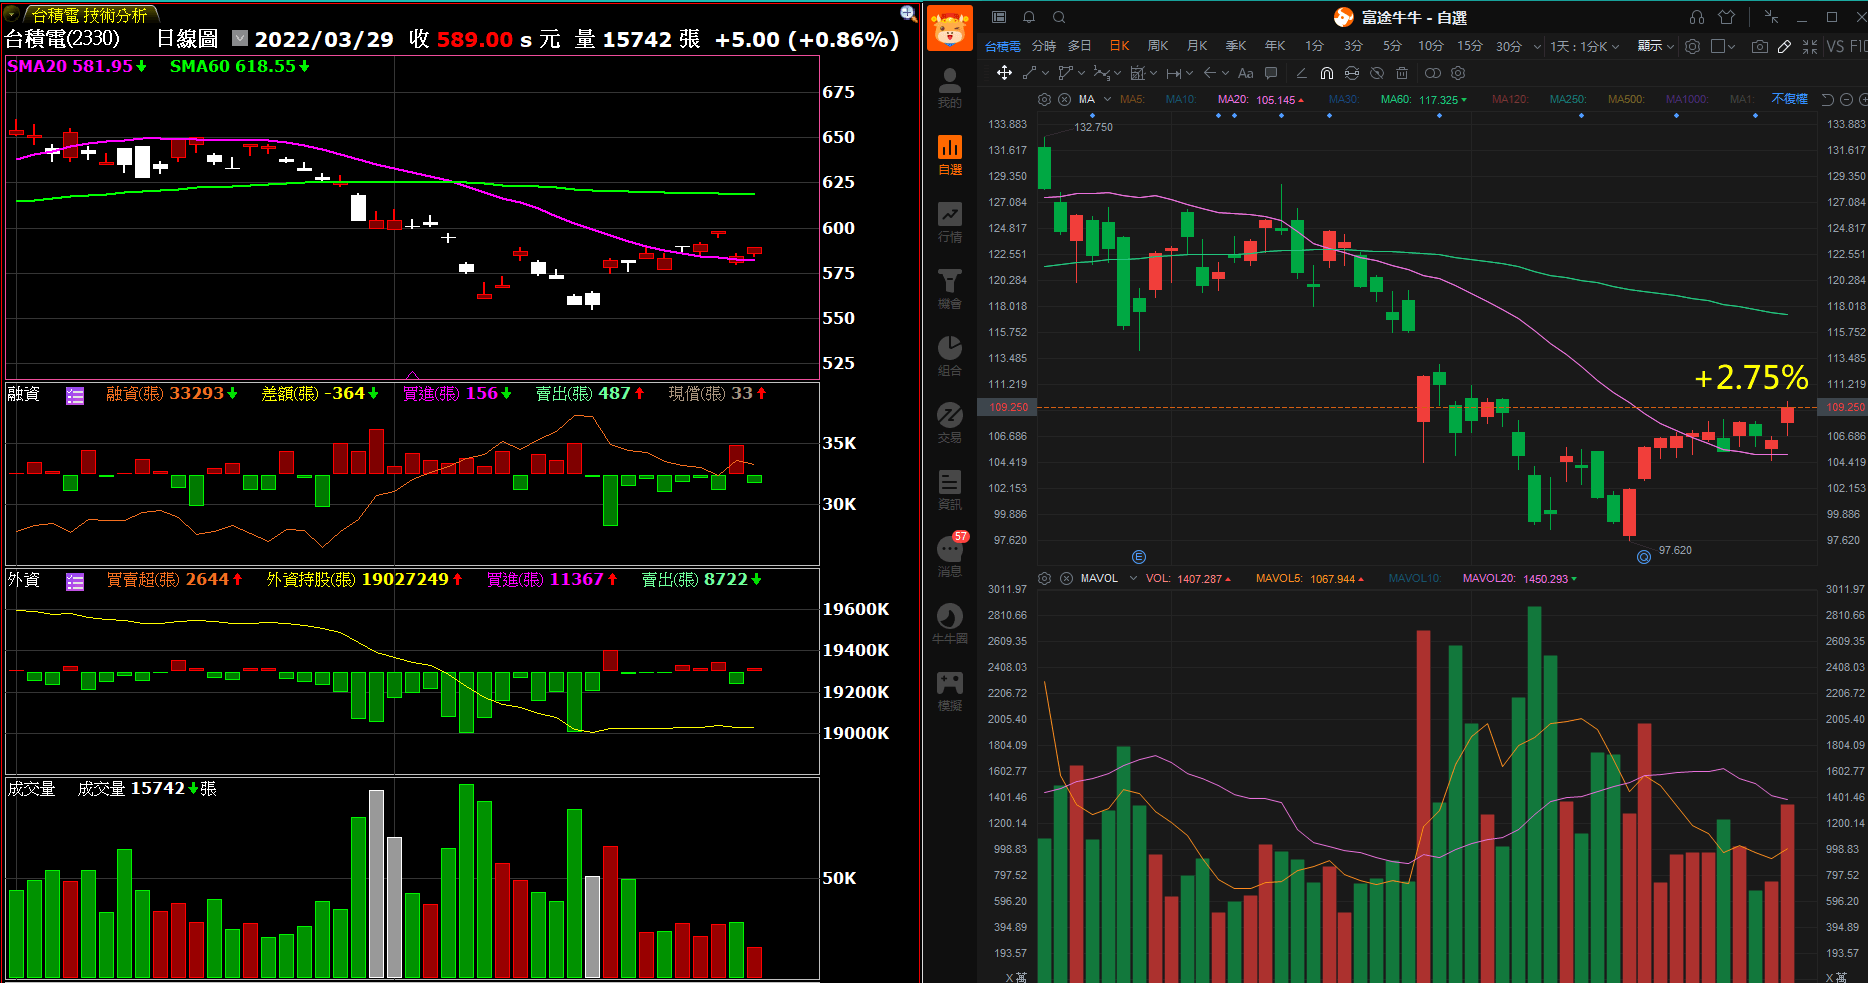
Task: Expand the polygon shape tool dropdown
Action: [1081, 73]
